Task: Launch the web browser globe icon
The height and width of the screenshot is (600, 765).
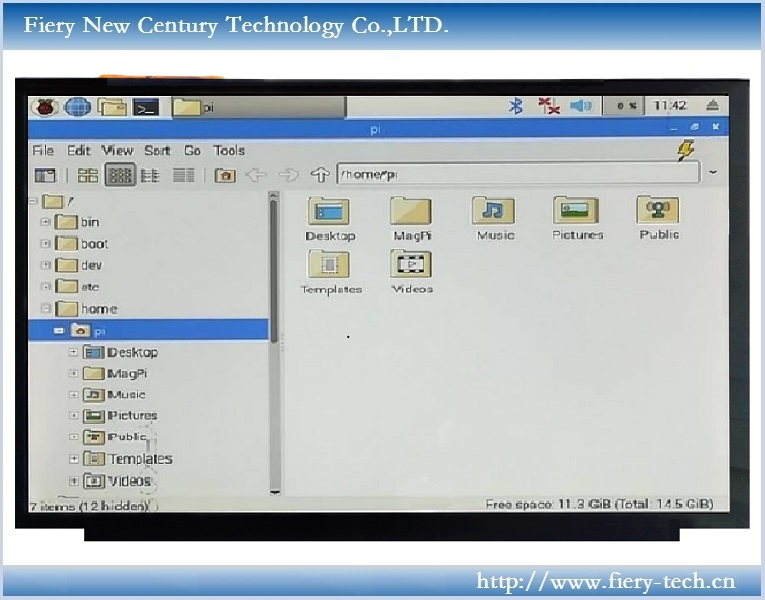Action: [x=78, y=106]
